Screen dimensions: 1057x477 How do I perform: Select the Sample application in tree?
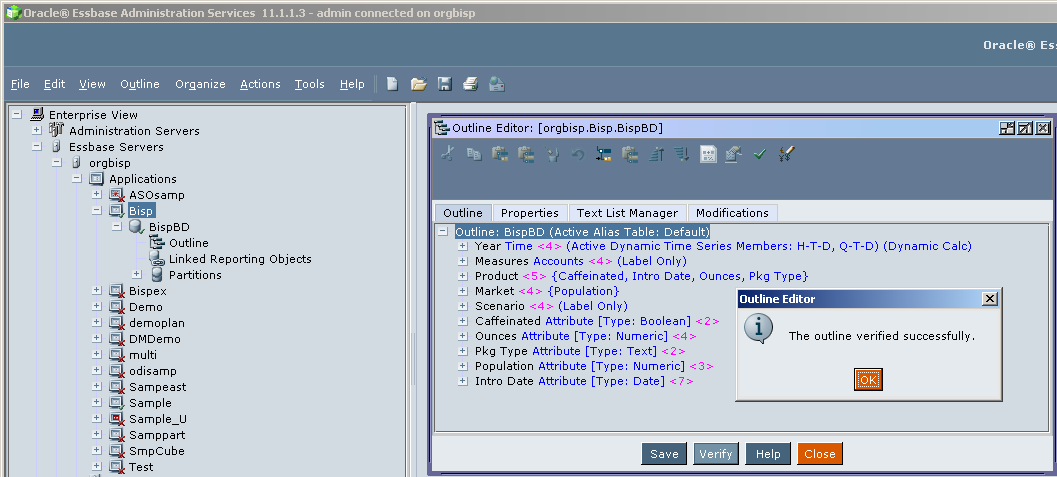coord(150,403)
